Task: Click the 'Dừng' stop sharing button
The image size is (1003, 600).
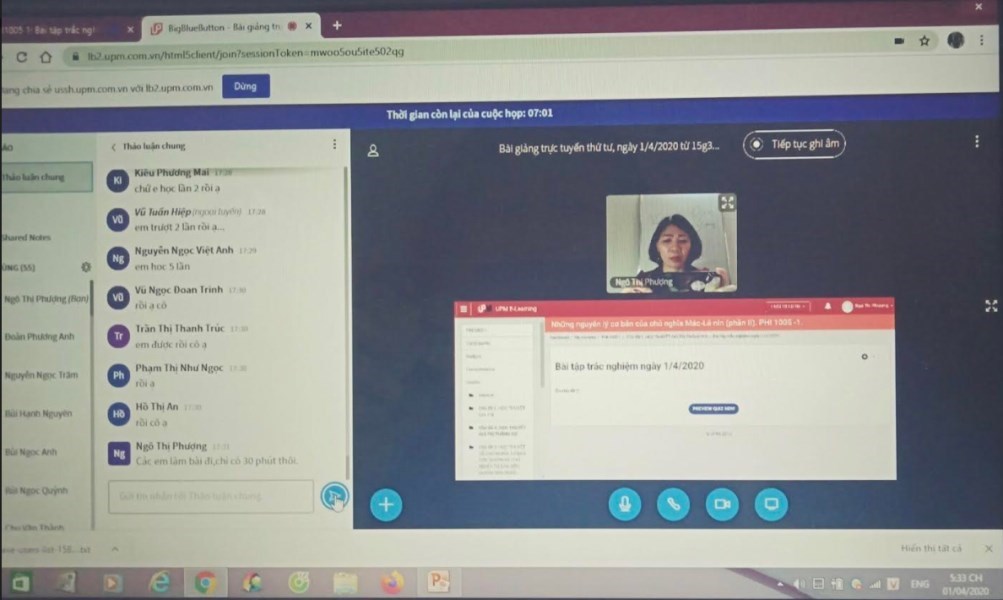Action: click(x=245, y=87)
